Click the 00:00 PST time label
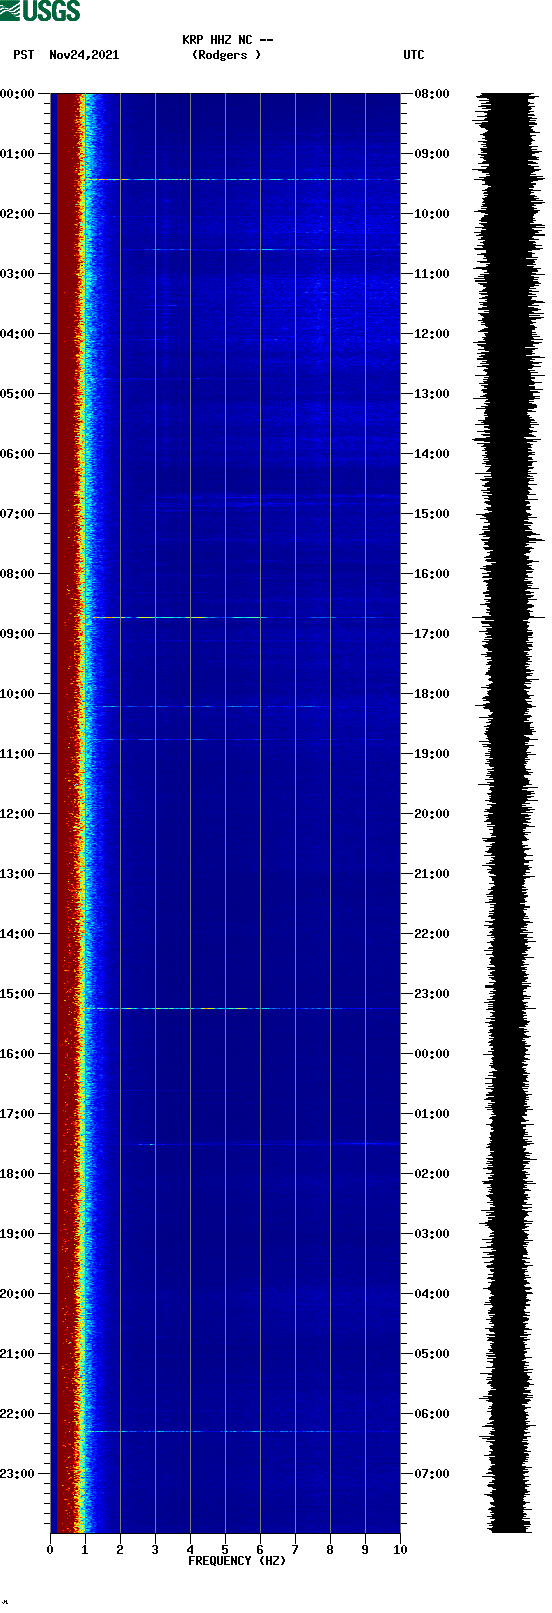 click(18, 94)
